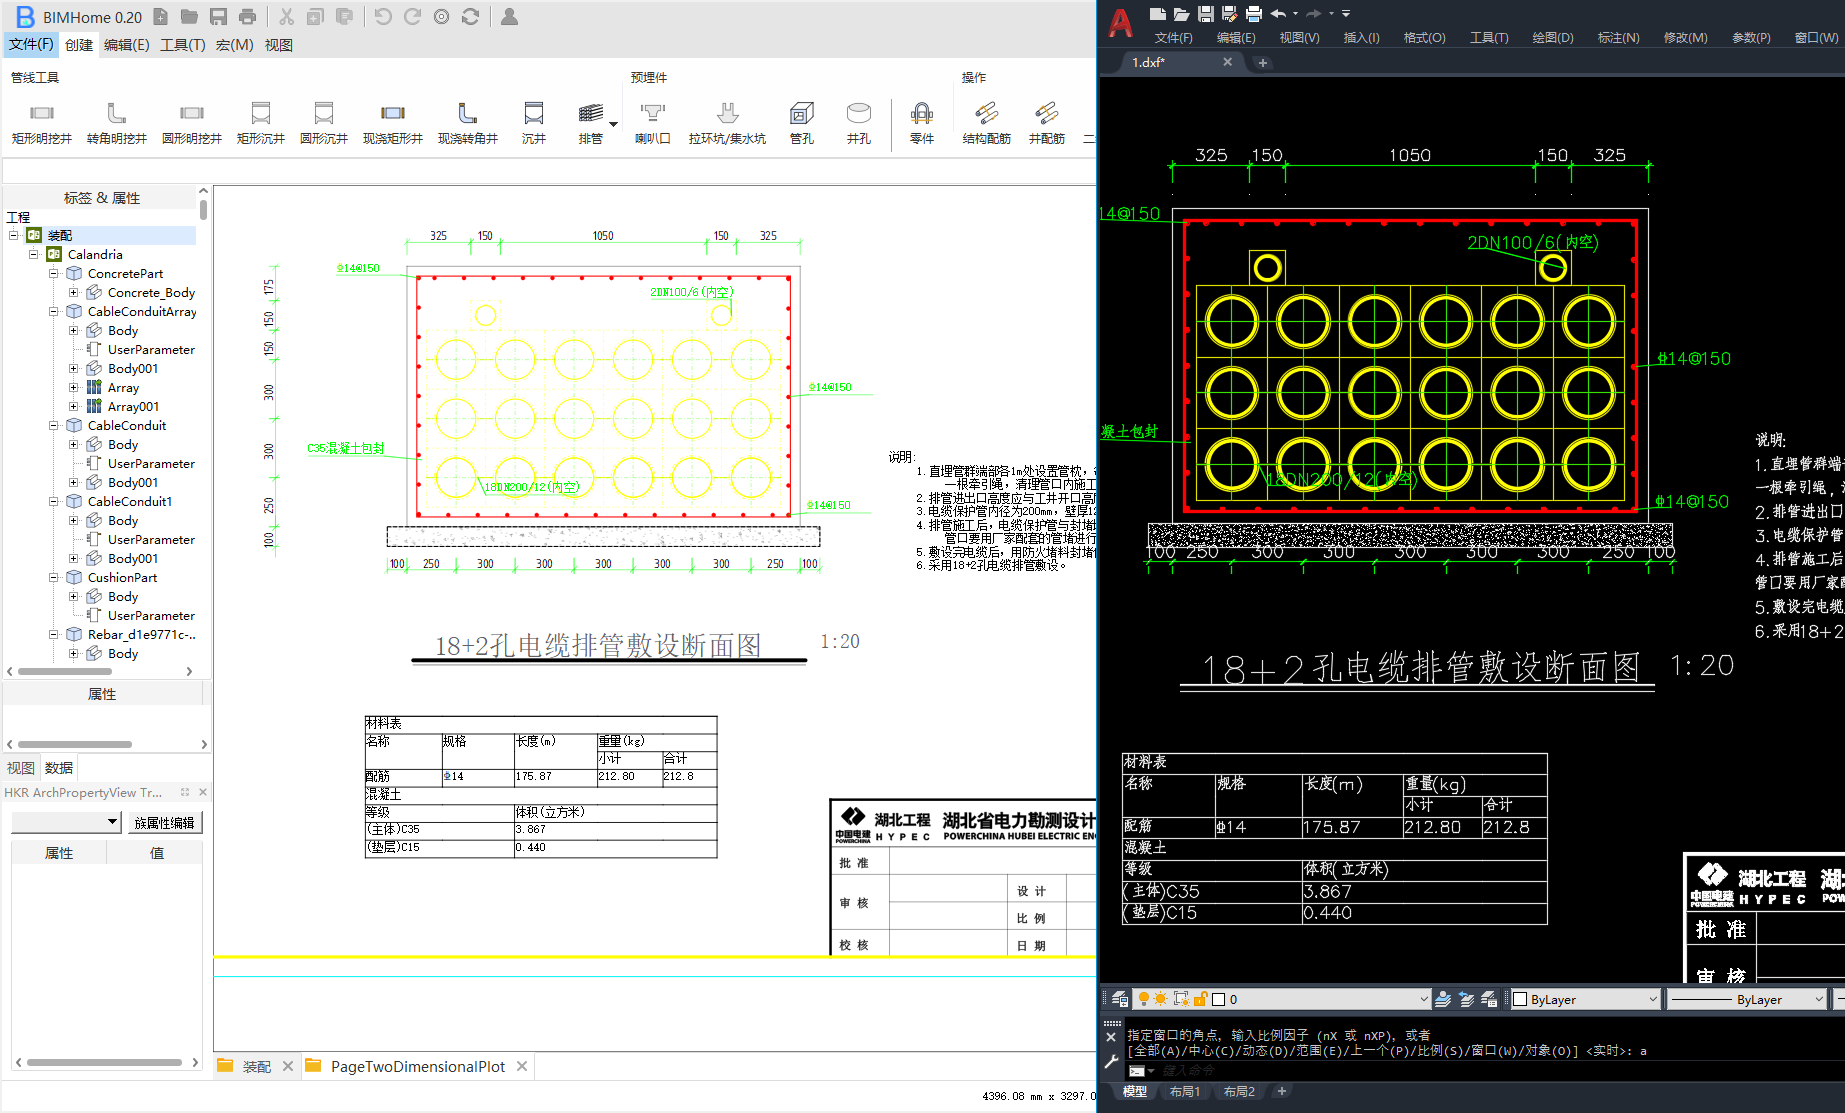Viewport: 1845px width, 1113px height.
Task: Collapse the ConcretePart tree node
Action: pyautogui.click(x=54, y=274)
